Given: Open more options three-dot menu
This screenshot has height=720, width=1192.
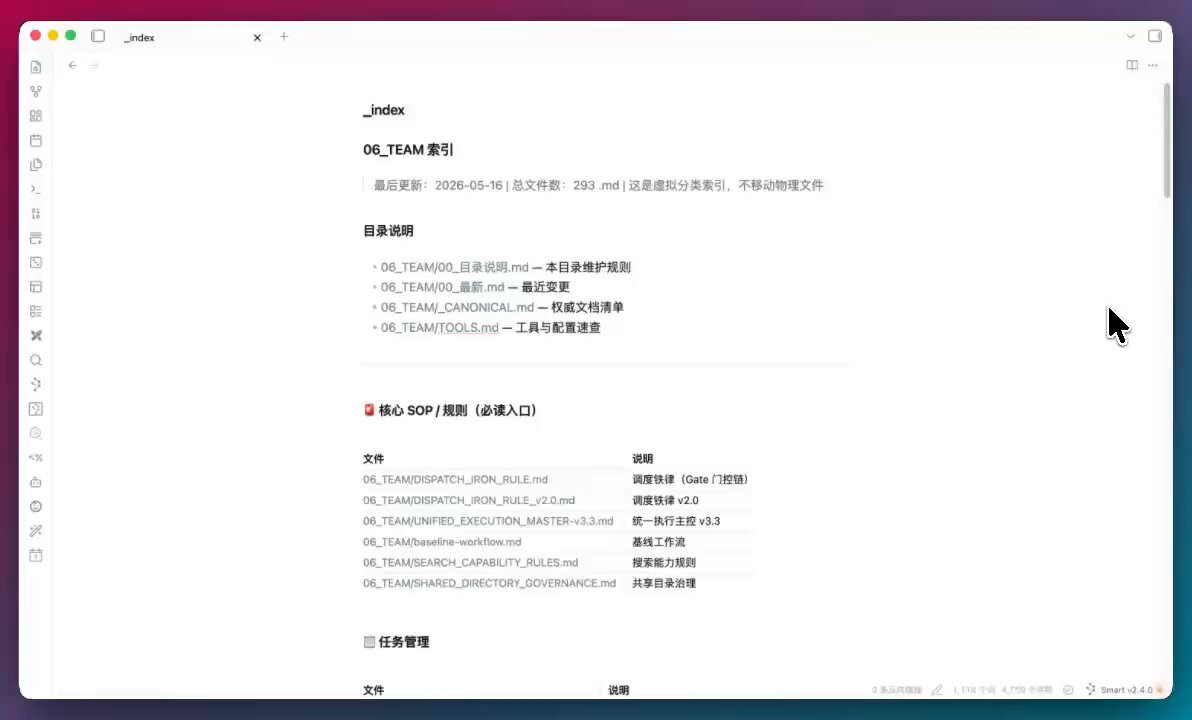Looking at the screenshot, I should pyautogui.click(x=1153, y=65).
